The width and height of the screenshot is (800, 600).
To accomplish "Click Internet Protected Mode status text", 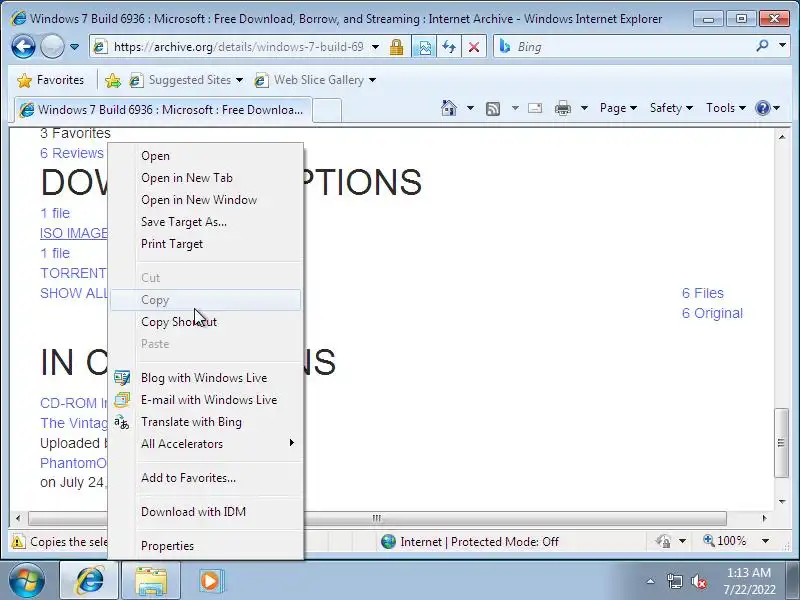I will click(479, 542).
